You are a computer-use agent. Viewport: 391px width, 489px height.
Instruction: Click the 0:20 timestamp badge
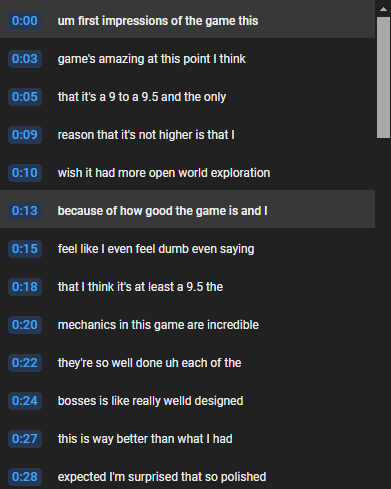[x=25, y=325]
